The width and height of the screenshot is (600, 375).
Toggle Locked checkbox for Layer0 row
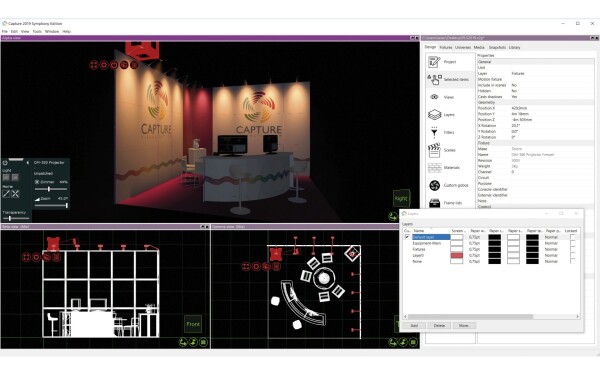coord(572,255)
